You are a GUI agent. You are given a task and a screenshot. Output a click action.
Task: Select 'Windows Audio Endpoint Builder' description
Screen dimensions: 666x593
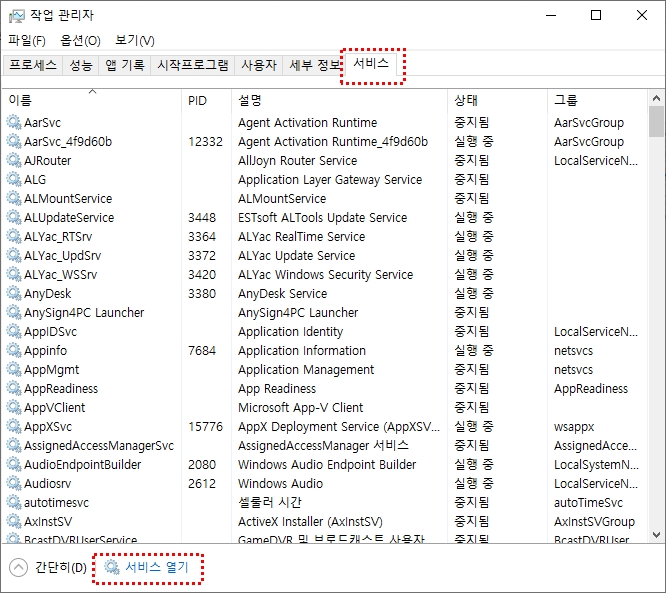coord(327,465)
